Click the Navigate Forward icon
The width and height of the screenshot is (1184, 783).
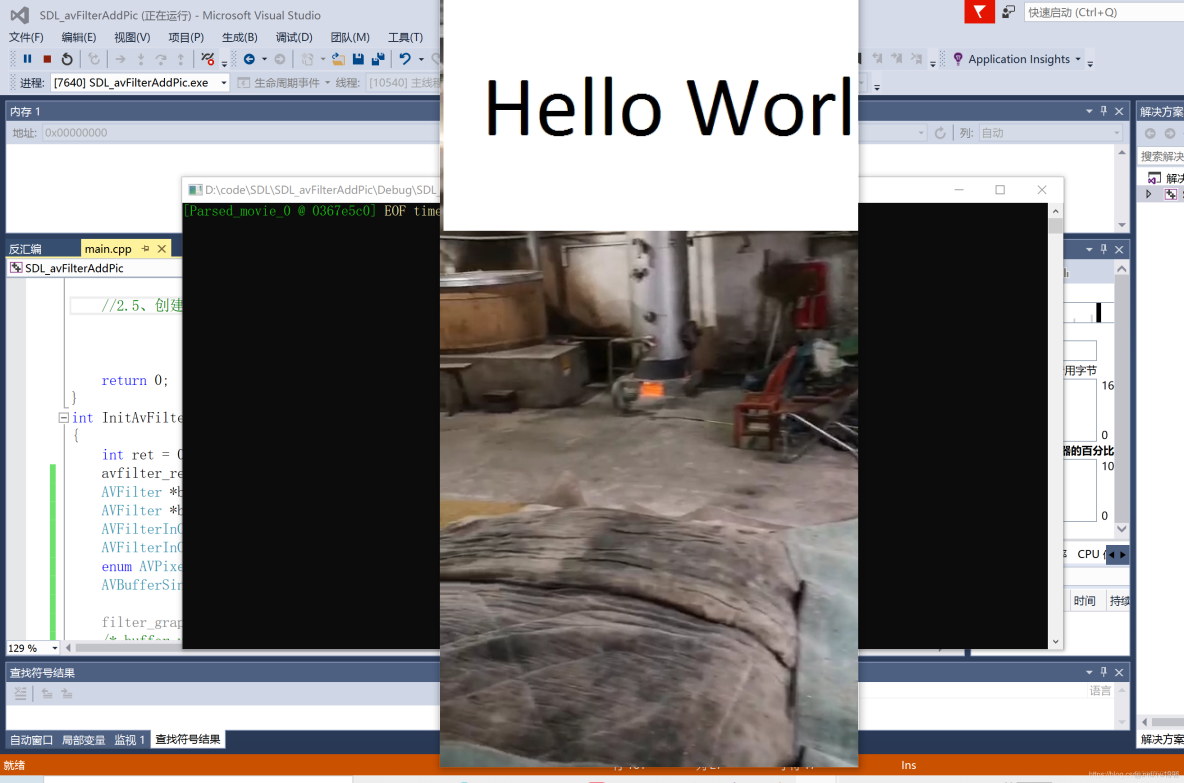(280, 59)
